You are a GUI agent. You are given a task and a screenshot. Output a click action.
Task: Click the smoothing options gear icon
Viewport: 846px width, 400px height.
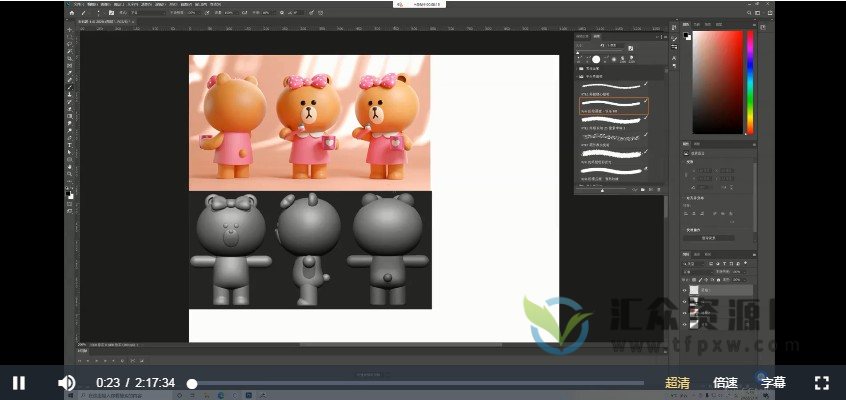[282, 12]
